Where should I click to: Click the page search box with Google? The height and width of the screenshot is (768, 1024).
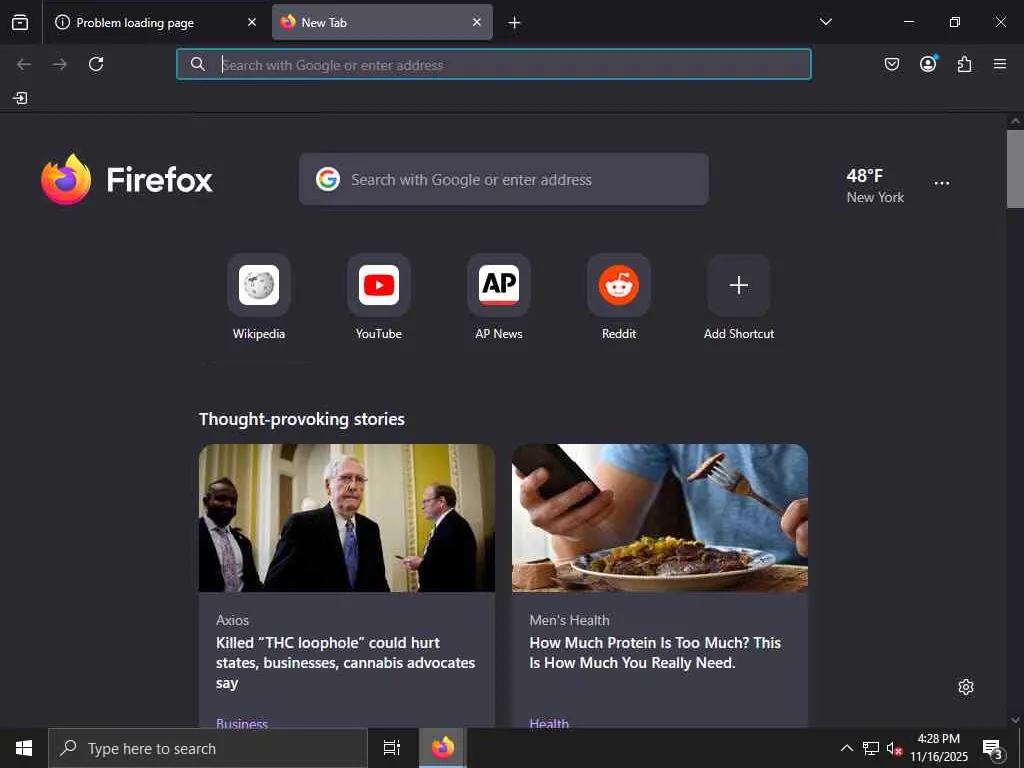coord(504,179)
